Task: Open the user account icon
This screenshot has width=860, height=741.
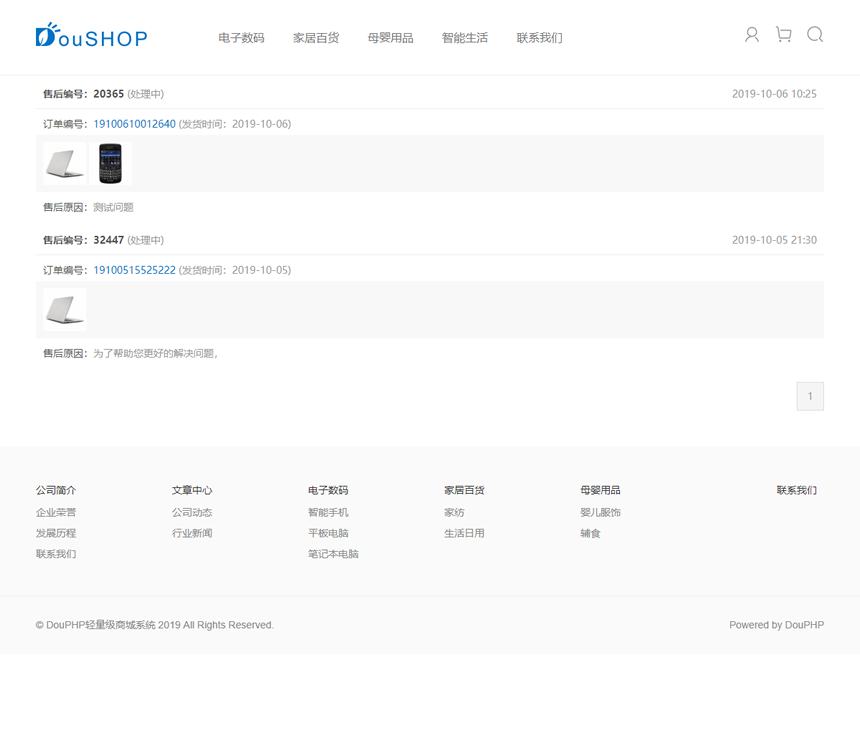Action: (x=752, y=35)
